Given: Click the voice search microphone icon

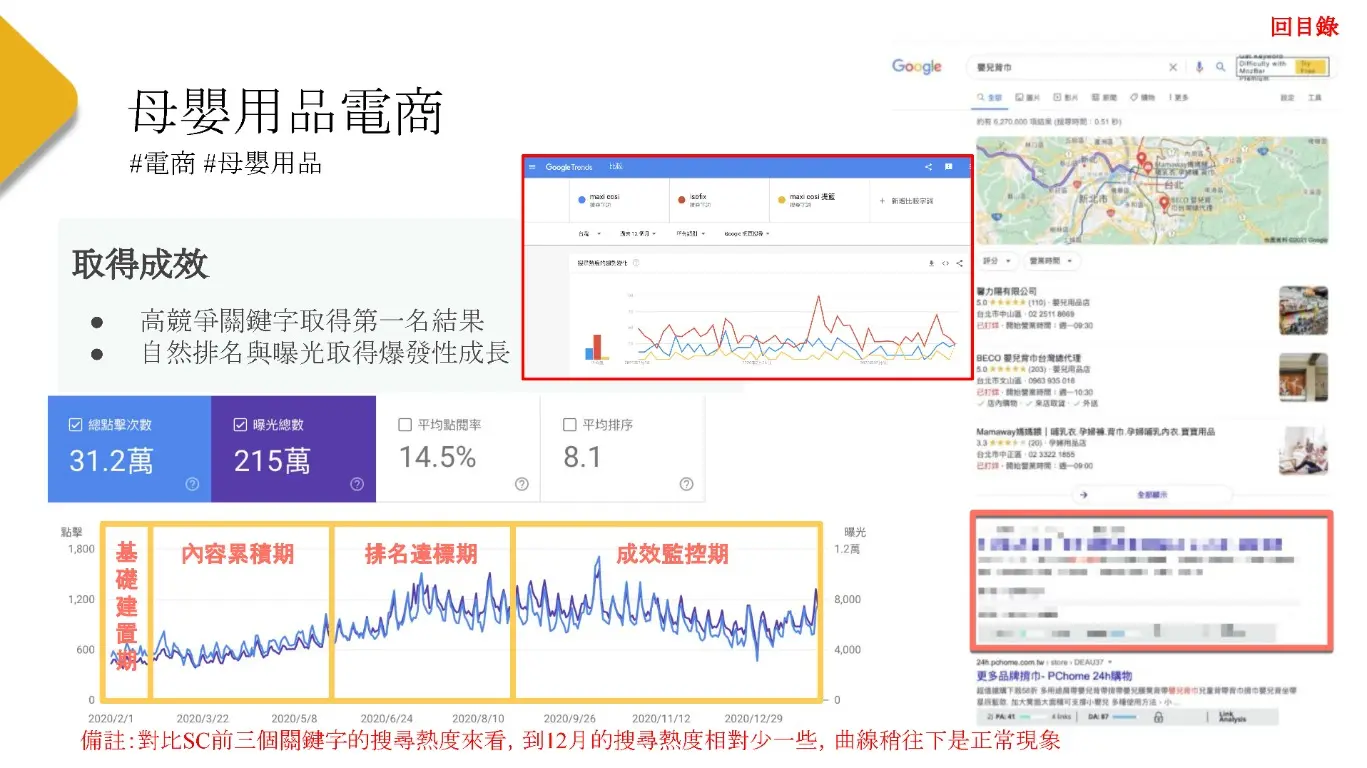Looking at the screenshot, I should pos(1199,67).
